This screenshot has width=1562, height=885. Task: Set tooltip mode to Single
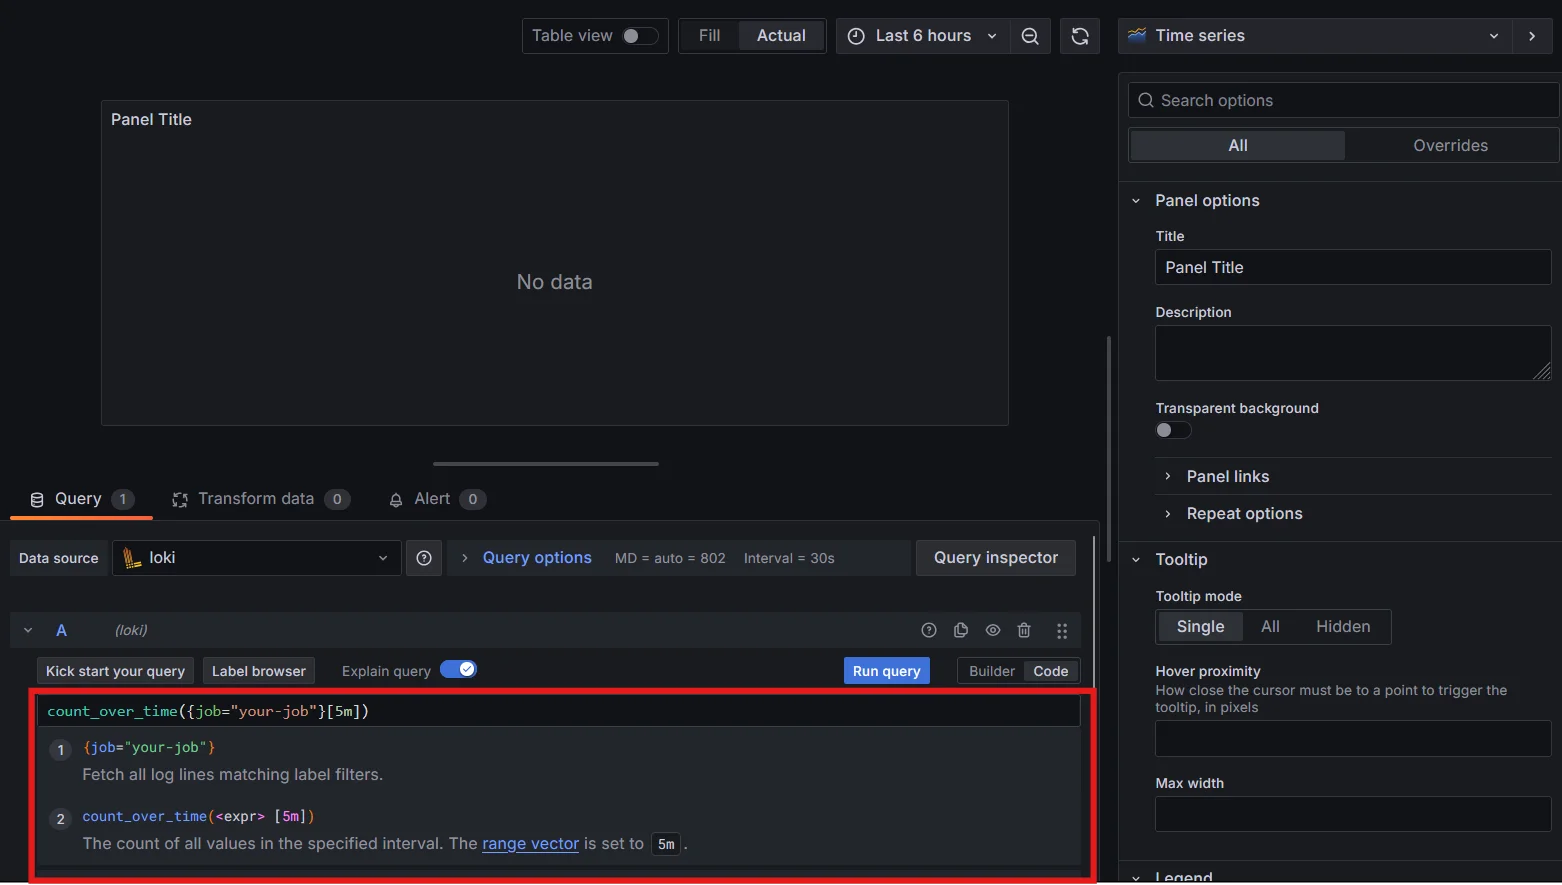pyautogui.click(x=1200, y=627)
